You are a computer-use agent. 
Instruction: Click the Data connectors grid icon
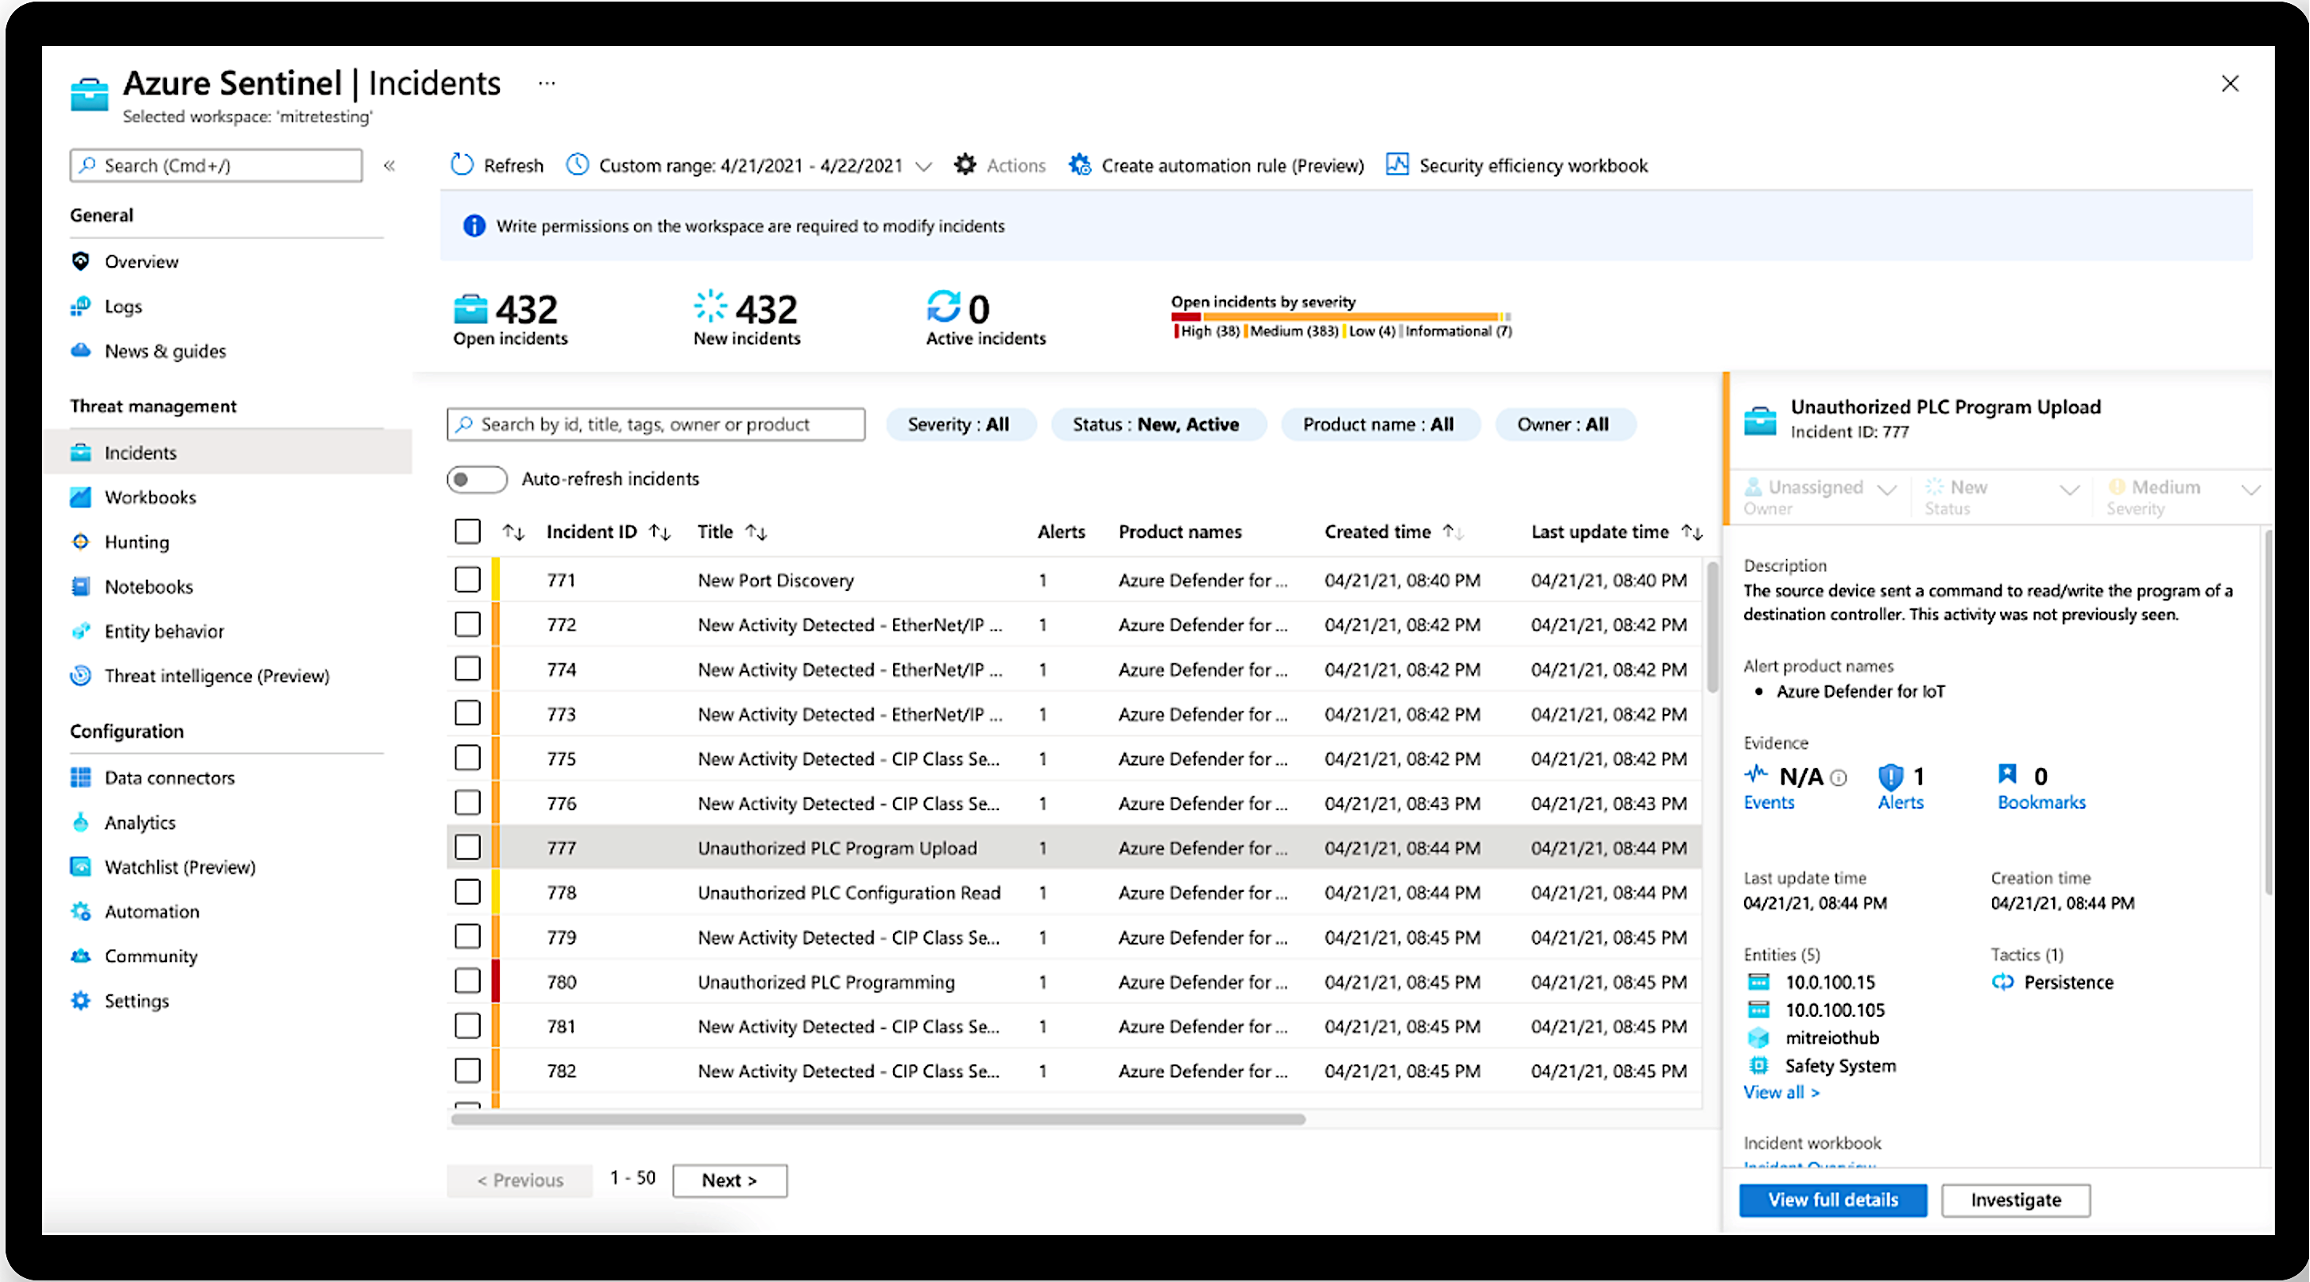81,777
